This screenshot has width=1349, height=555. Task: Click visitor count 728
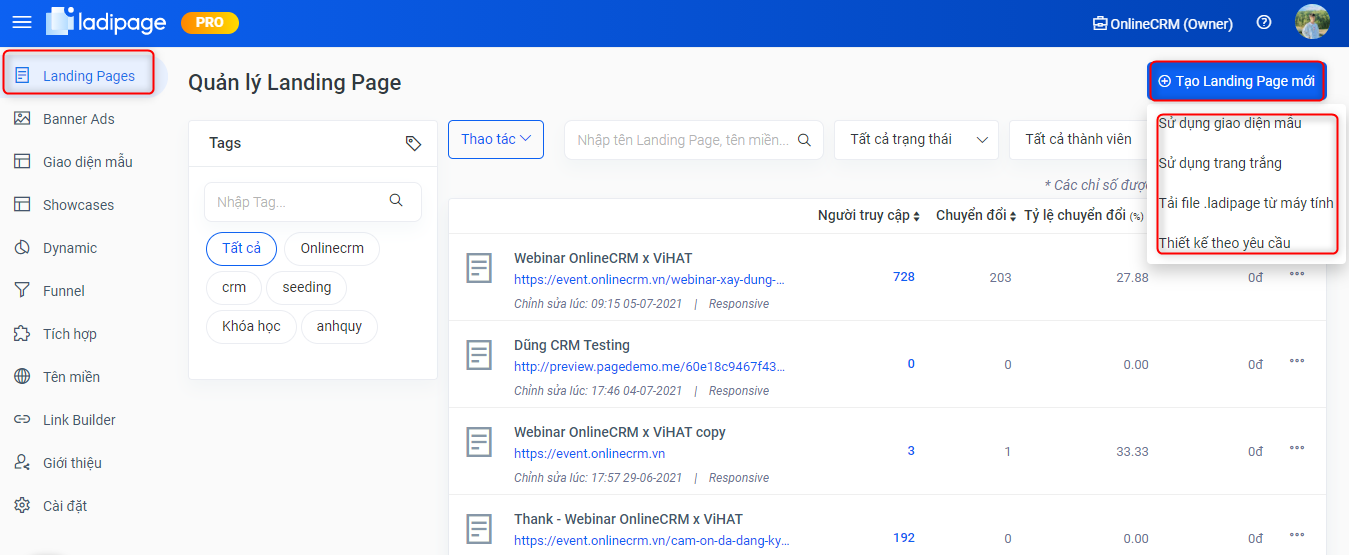[904, 277]
